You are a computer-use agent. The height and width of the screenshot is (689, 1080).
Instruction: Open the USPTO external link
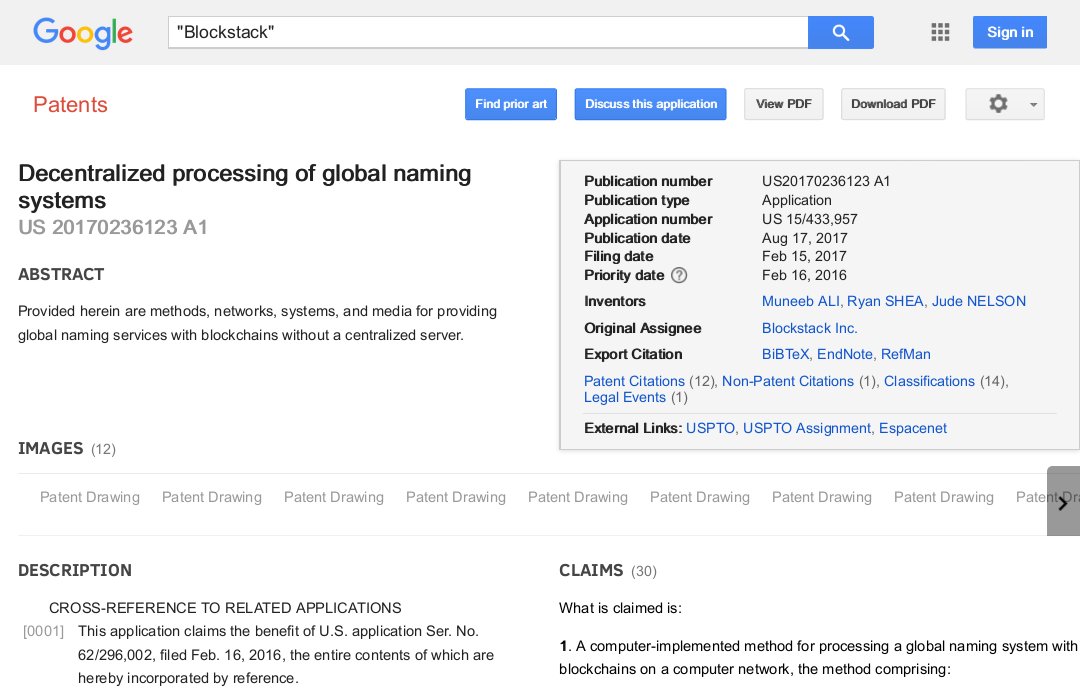(x=710, y=428)
